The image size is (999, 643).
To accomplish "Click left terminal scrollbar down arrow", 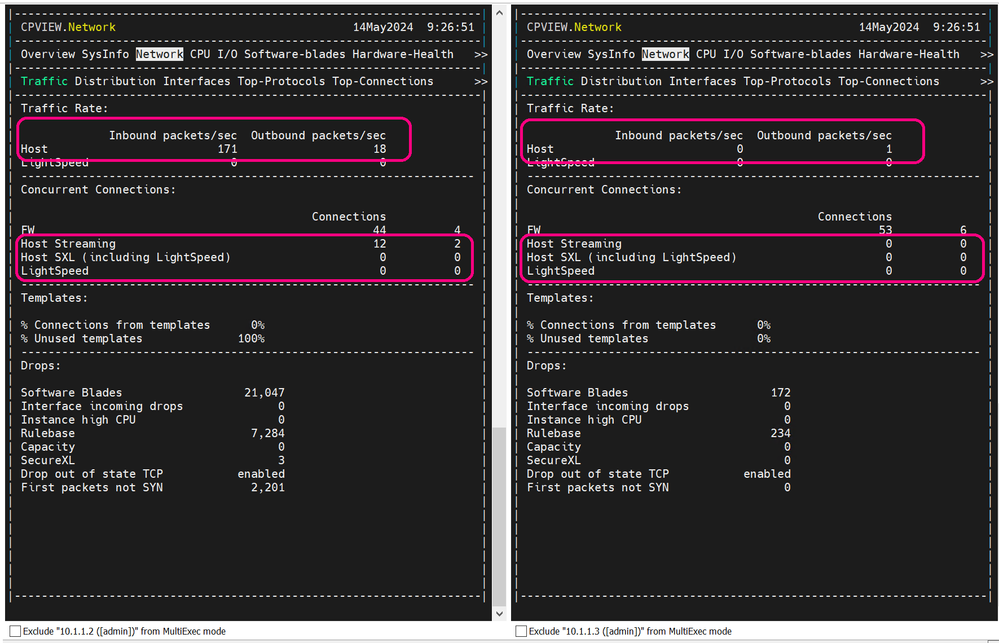I will pos(500,612).
